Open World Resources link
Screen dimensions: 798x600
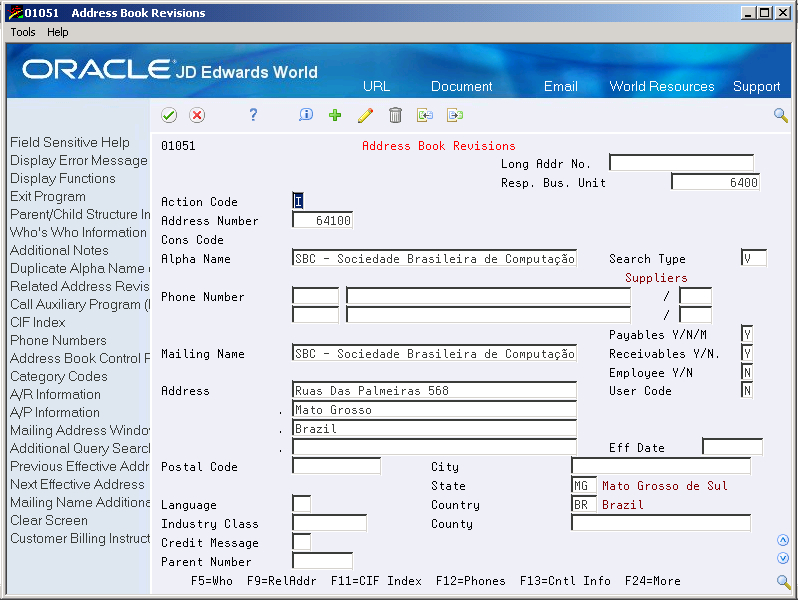coord(662,86)
